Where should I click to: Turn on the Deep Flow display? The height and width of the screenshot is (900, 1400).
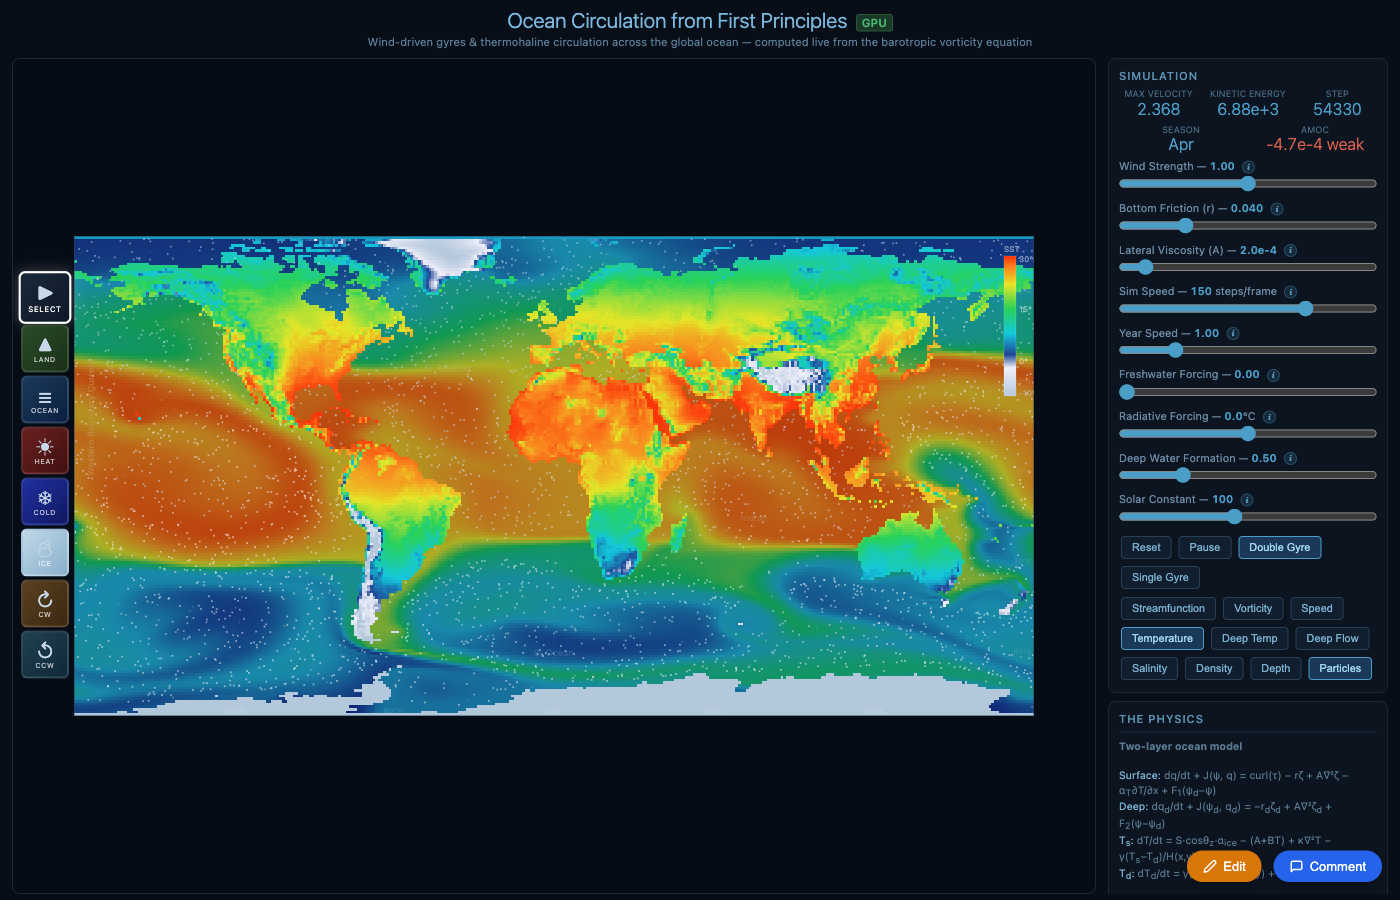pyautogui.click(x=1332, y=638)
